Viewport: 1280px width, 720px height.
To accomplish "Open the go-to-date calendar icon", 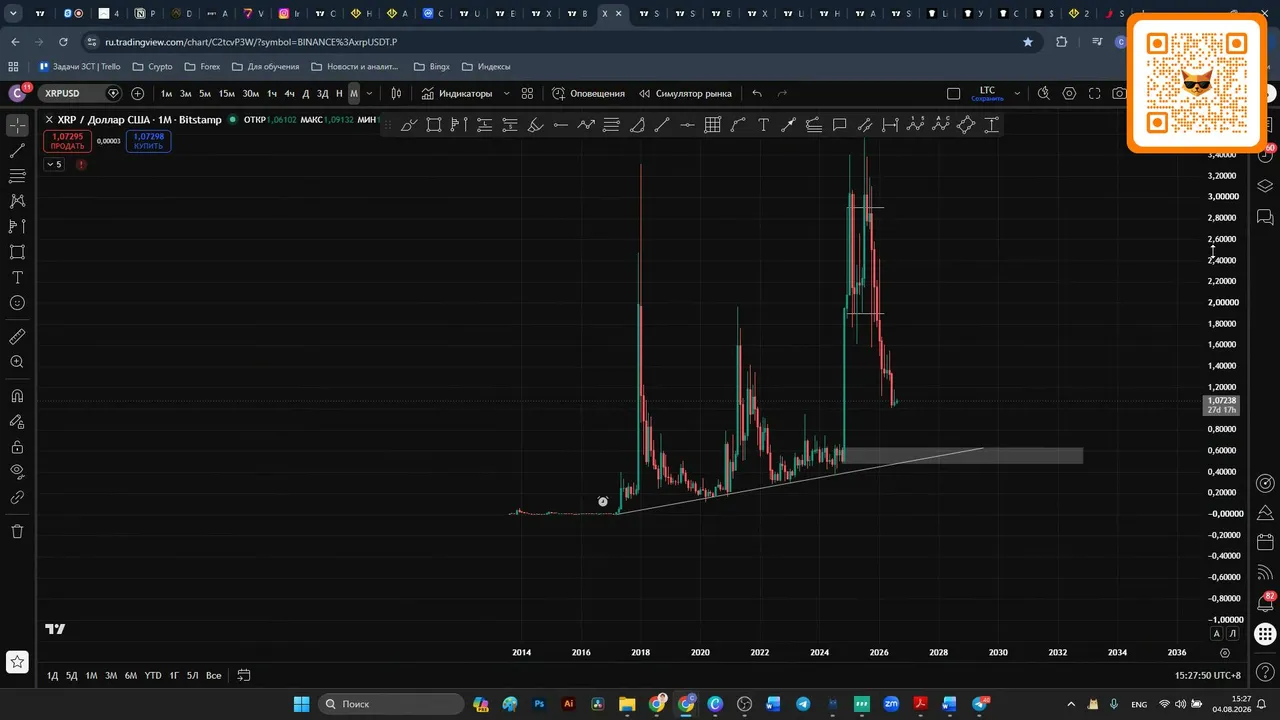I will tap(244, 676).
